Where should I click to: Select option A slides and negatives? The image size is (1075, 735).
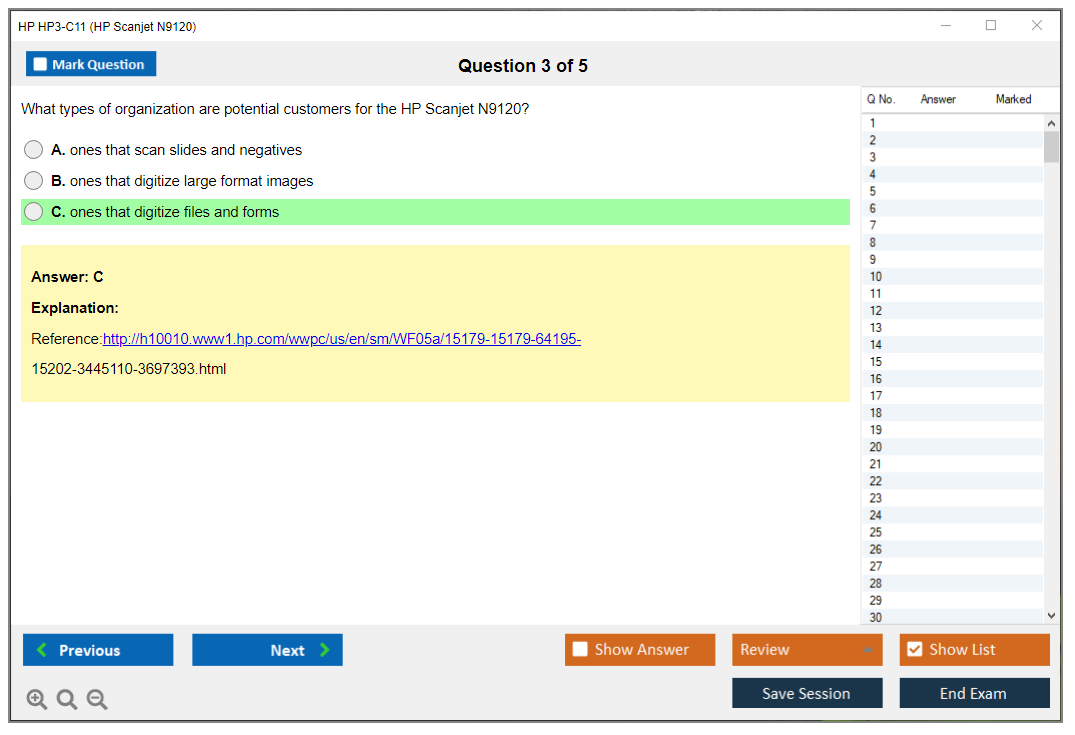coord(34,150)
